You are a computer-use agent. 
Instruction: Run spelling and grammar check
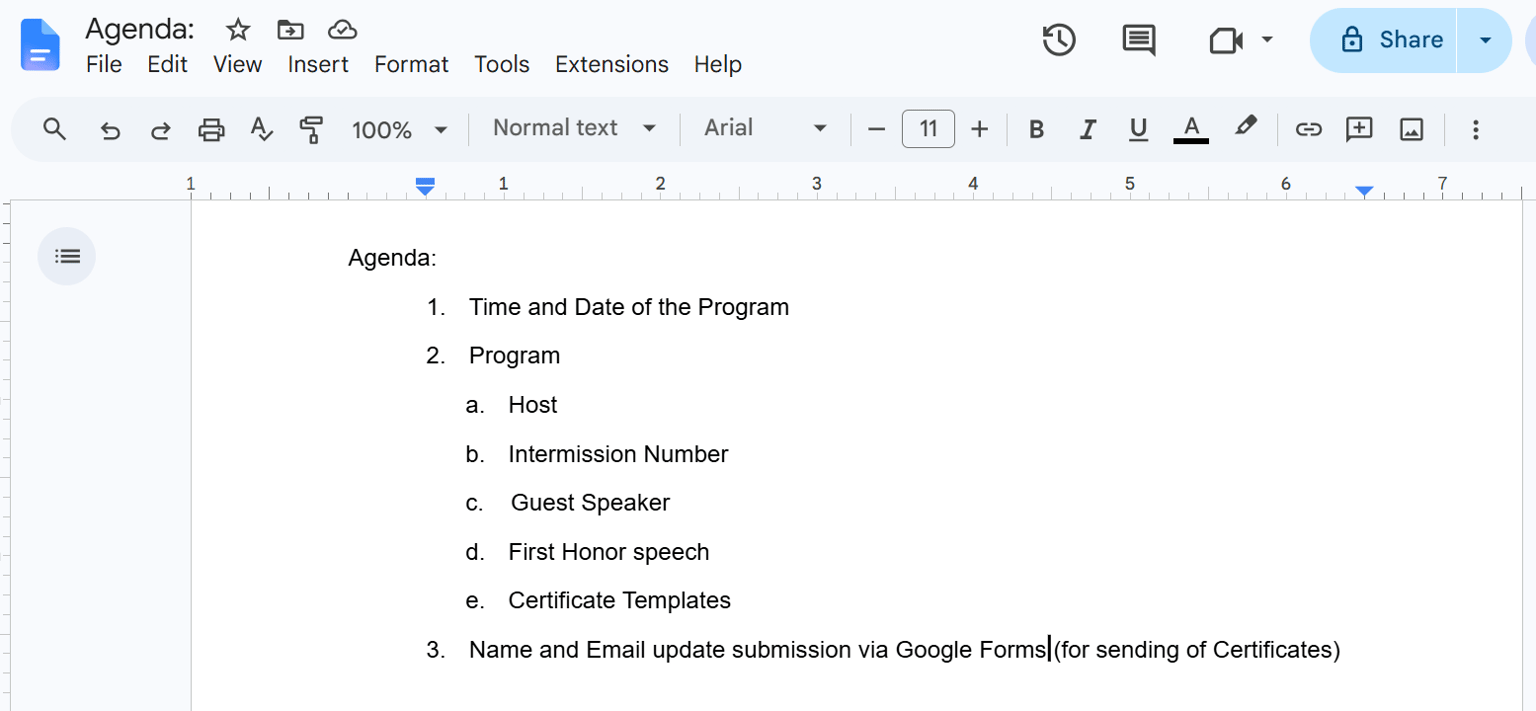[261, 129]
